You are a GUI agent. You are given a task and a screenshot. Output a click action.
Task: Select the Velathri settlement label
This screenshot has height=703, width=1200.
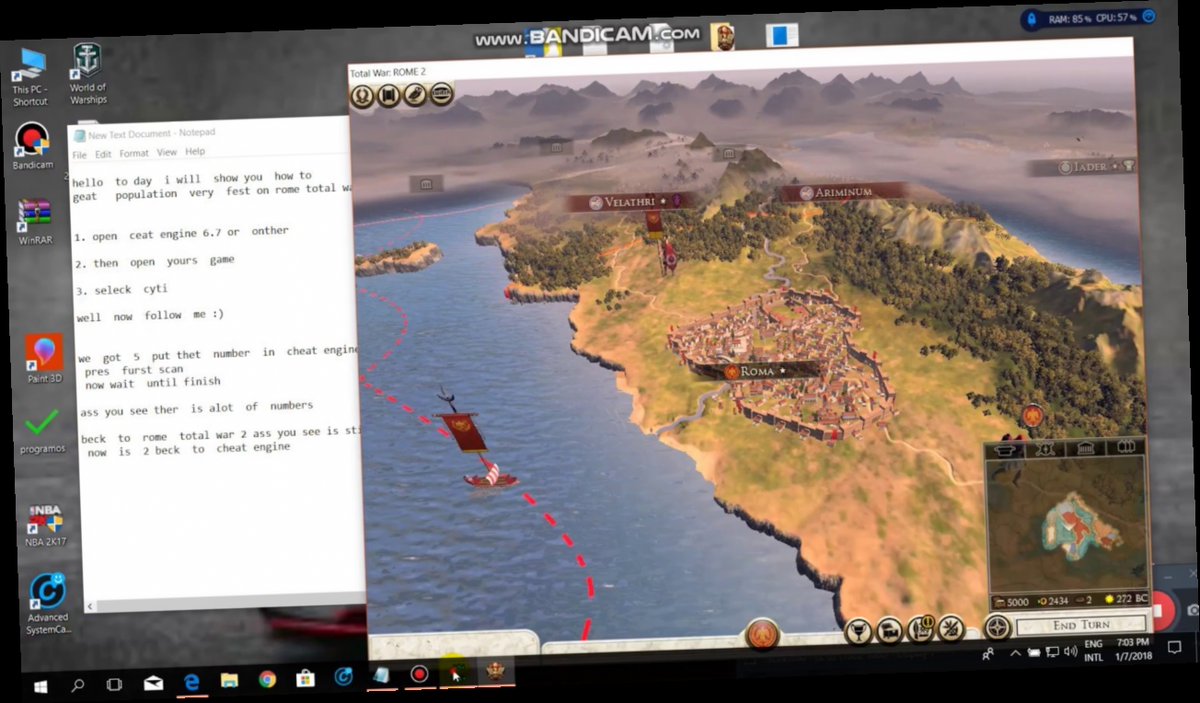630,202
